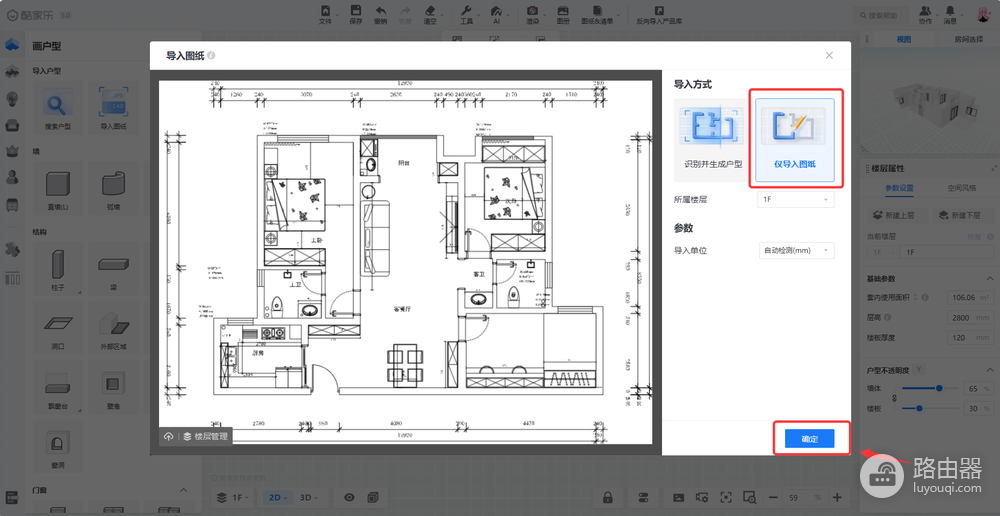The width and height of the screenshot is (1000, 516).
Task: Open 楼层管理 in preview corner
Action: coord(205,437)
